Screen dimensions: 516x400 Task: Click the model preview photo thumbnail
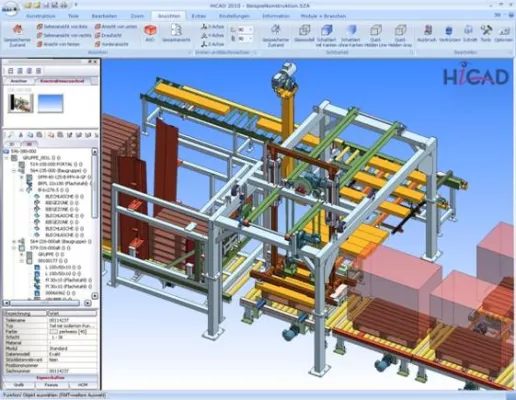click(x=21, y=103)
